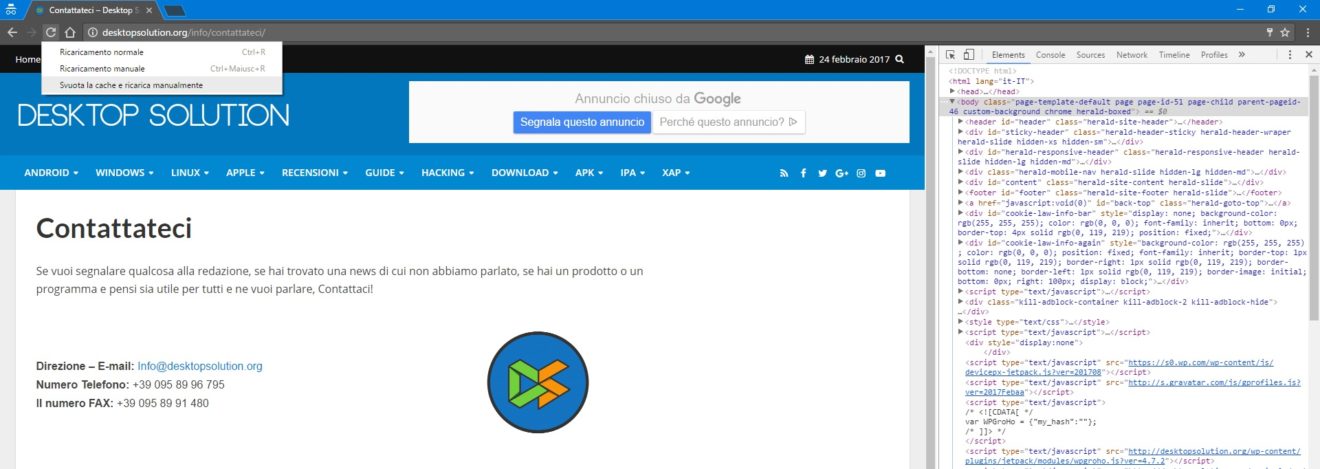This screenshot has width=1320, height=469.
Task: Open the Twitter social icon
Action: click(822, 173)
